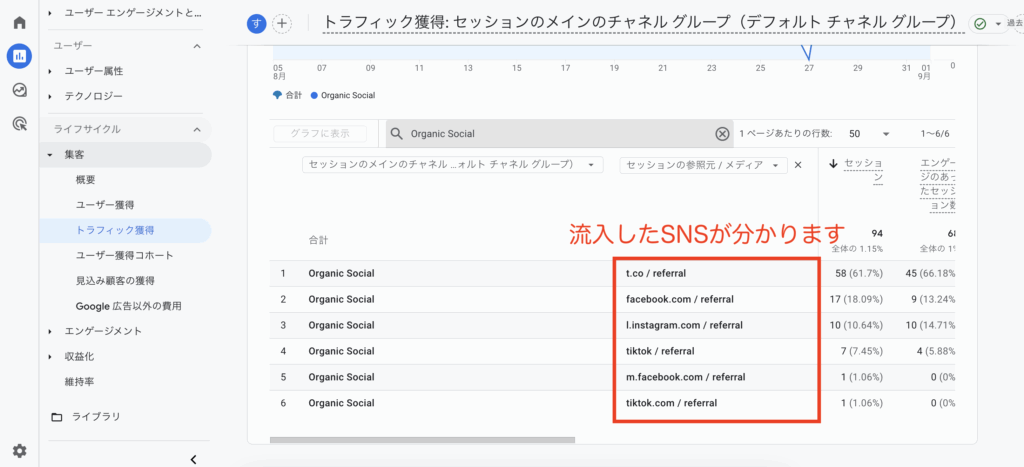Click the Organic Social search field
Image resolution: width=1024 pixels, height=467 pixels.
(x=560, y=134)
